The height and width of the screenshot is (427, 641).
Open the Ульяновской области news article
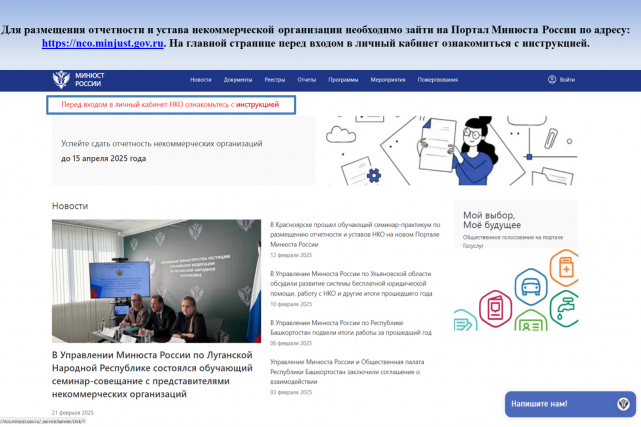click(351, 284)
